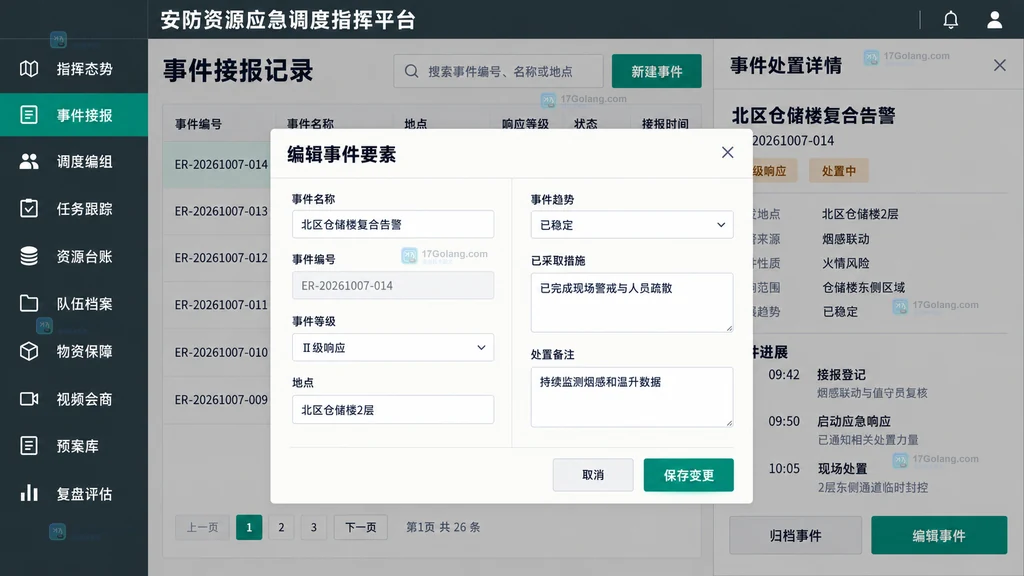Click the 队伍档案 folder icon
This screenshot has height=576, width=1024.
[x=29, y=303]
